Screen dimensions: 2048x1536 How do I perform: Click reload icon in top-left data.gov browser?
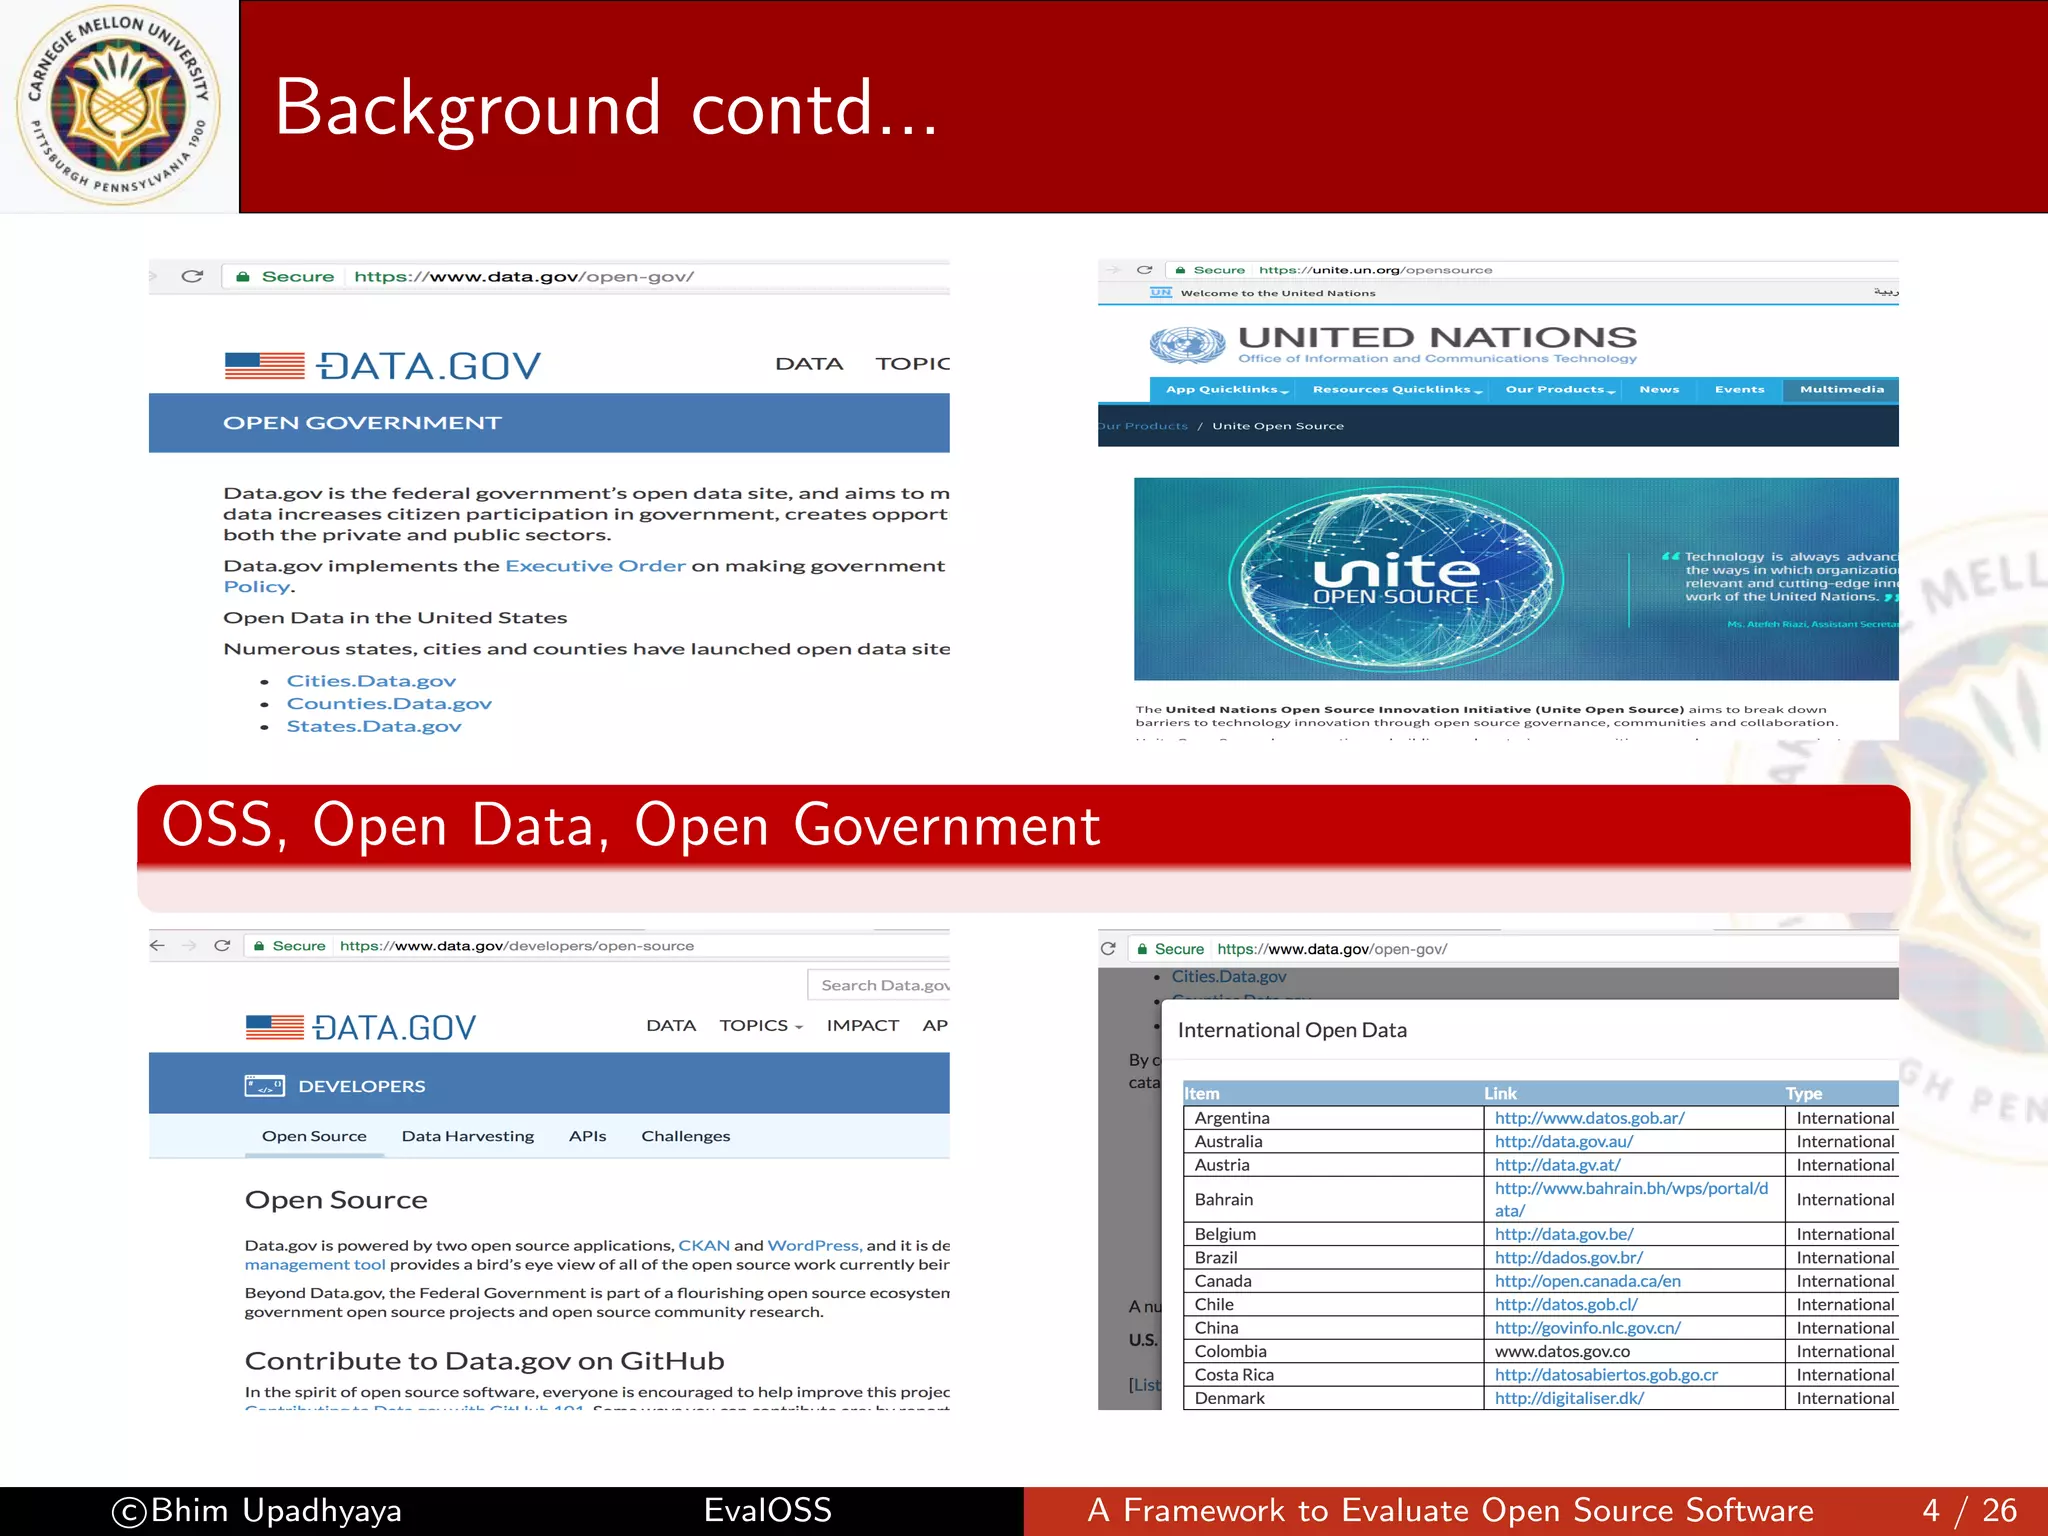(x=192, y=276)
